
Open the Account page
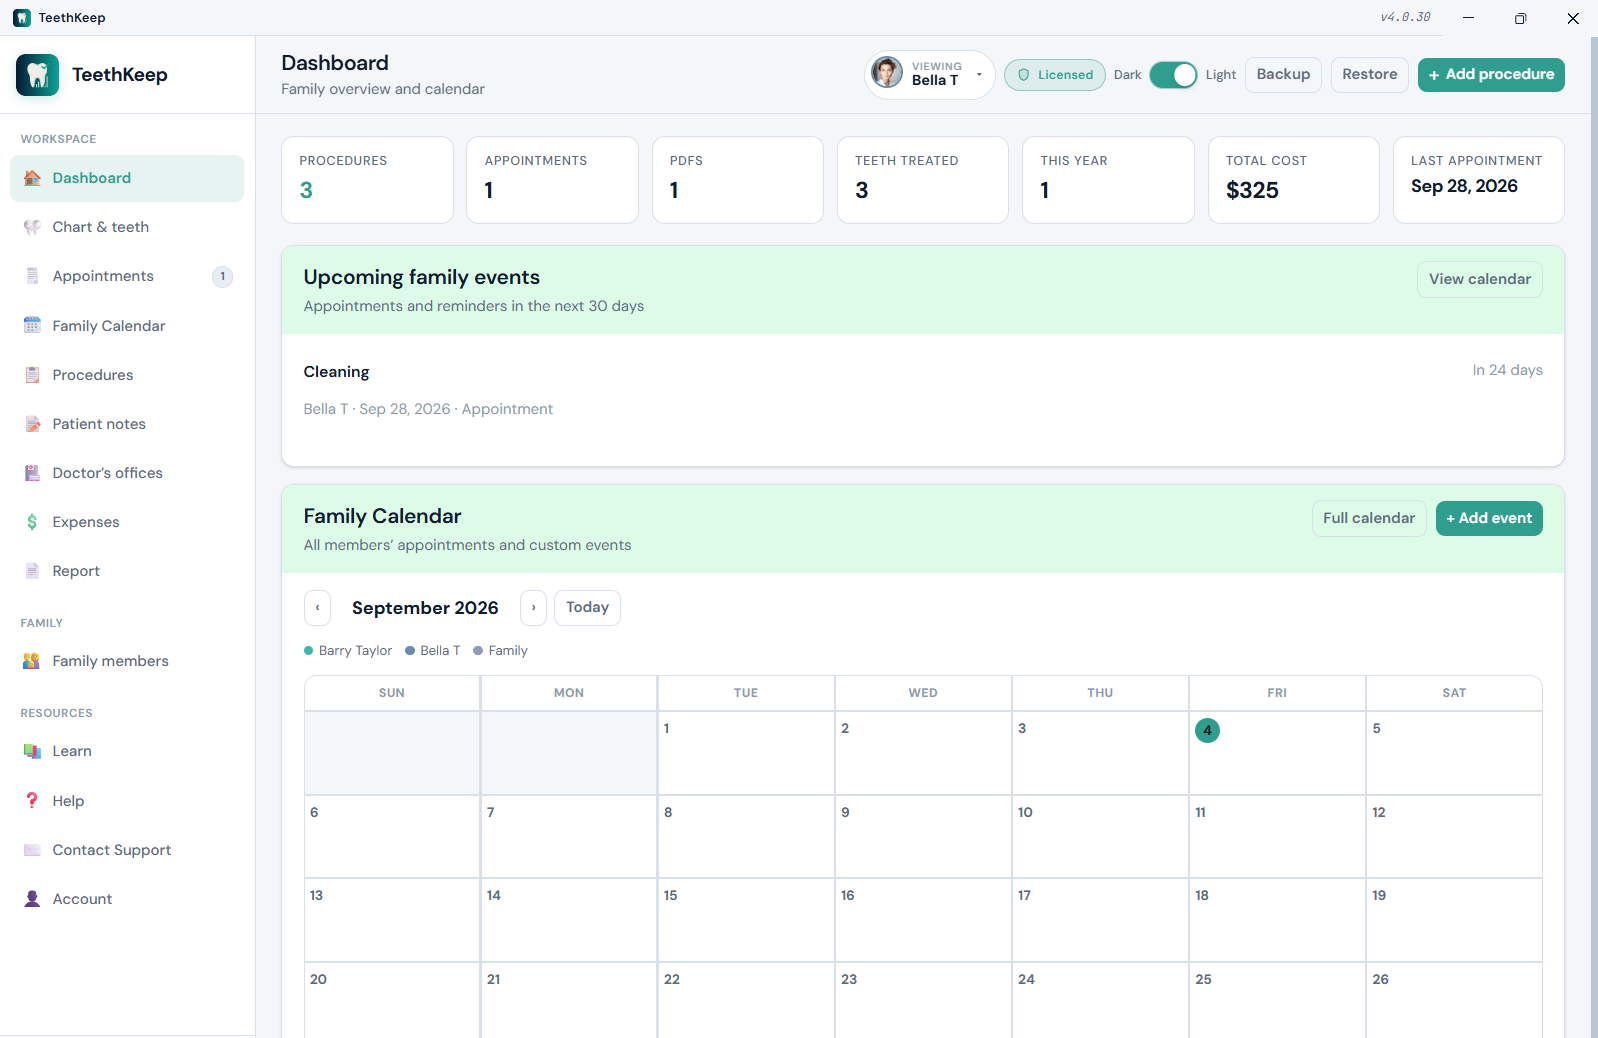pos(127,899)
